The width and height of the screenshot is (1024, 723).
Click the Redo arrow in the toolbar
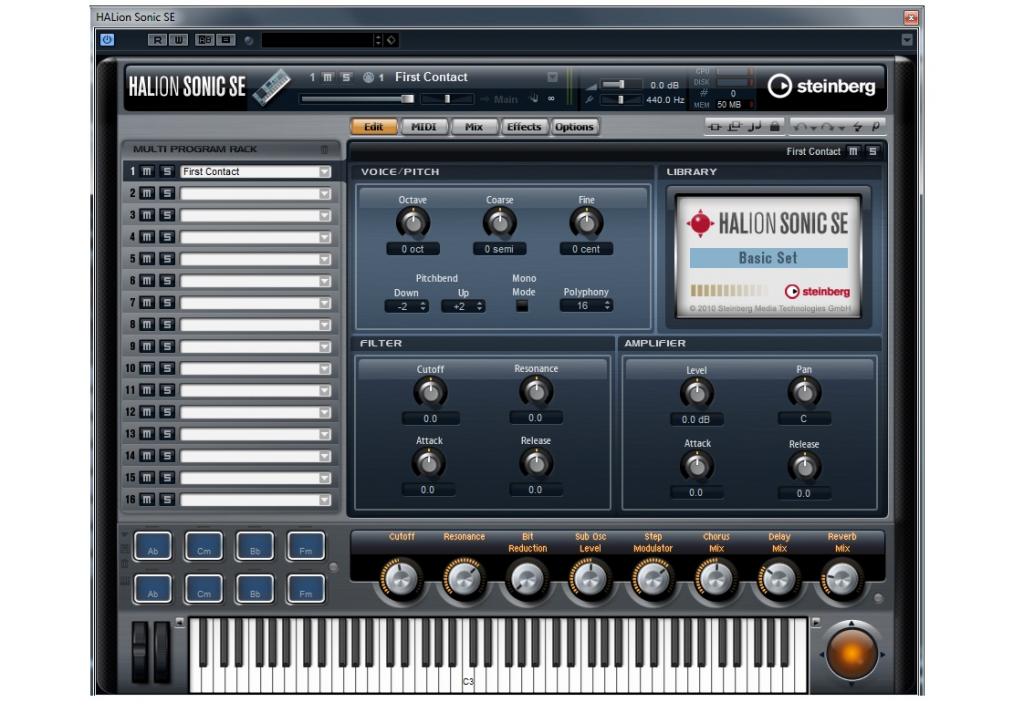(828, 127)
